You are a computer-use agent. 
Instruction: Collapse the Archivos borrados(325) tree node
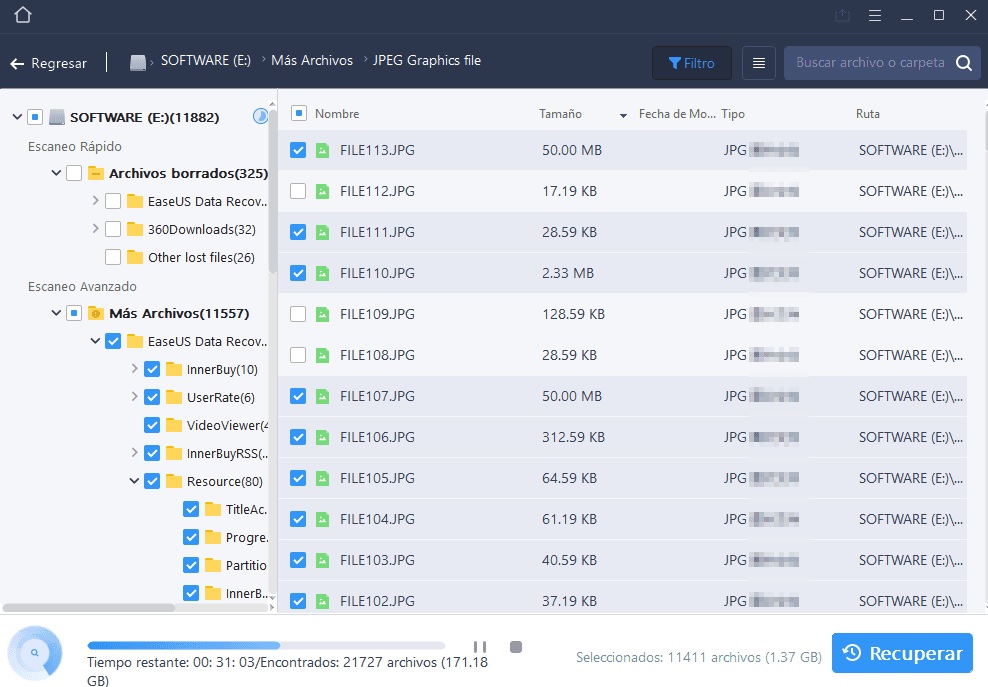pos(56,173)
